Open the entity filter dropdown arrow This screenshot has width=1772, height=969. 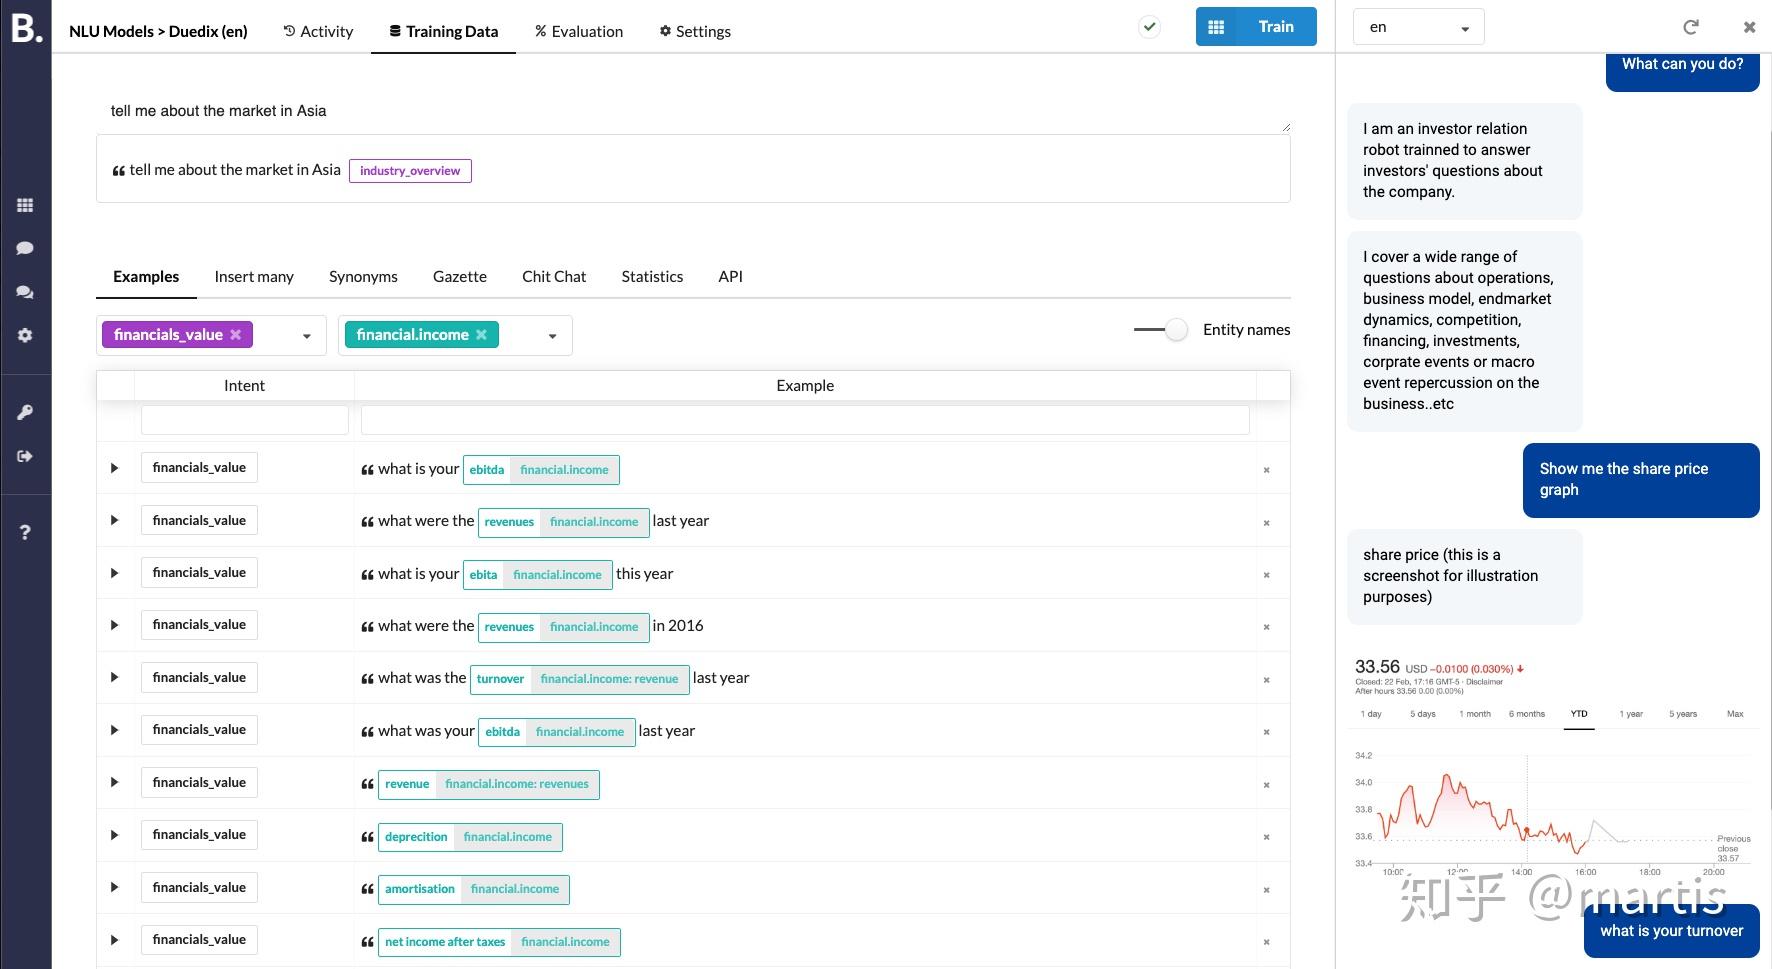pos(552,336)
